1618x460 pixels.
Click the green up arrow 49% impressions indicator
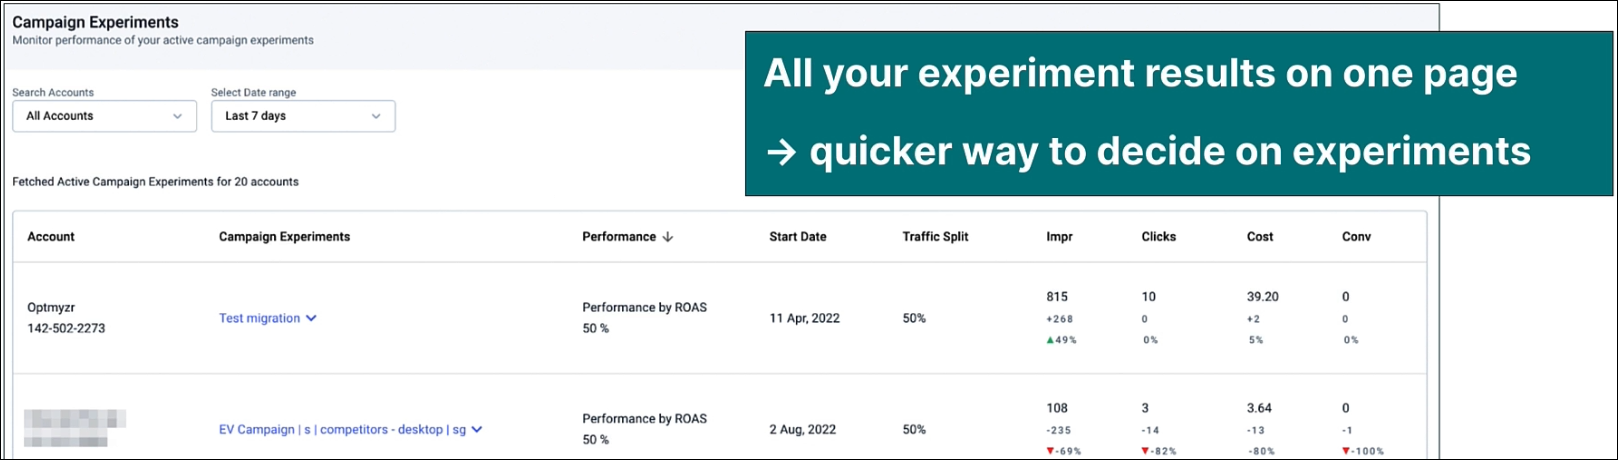point(1061,340)
